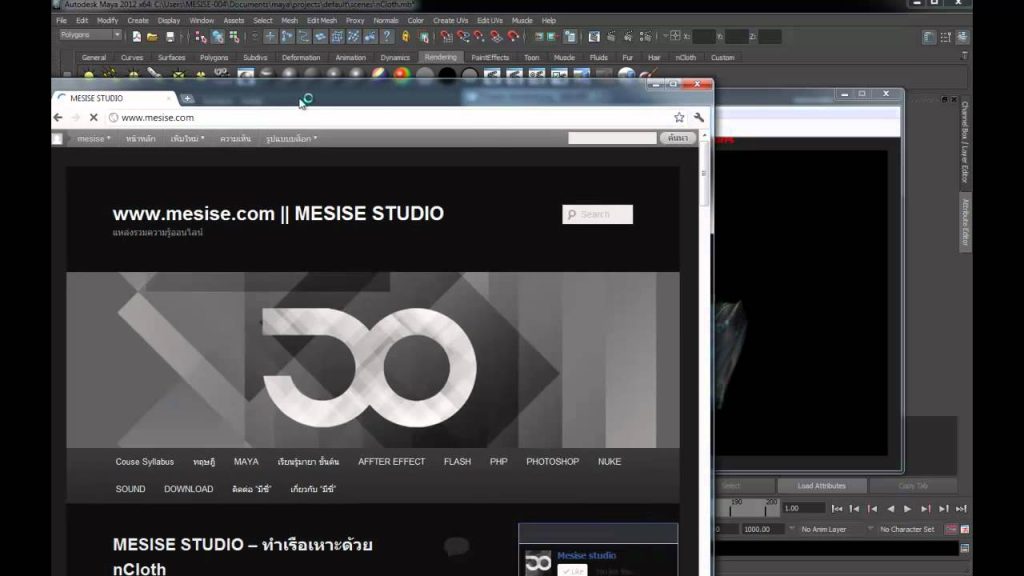The height and width of the screenshot is (576, 1024).
Task: Open a new browser tab
Action: point(187,99)
